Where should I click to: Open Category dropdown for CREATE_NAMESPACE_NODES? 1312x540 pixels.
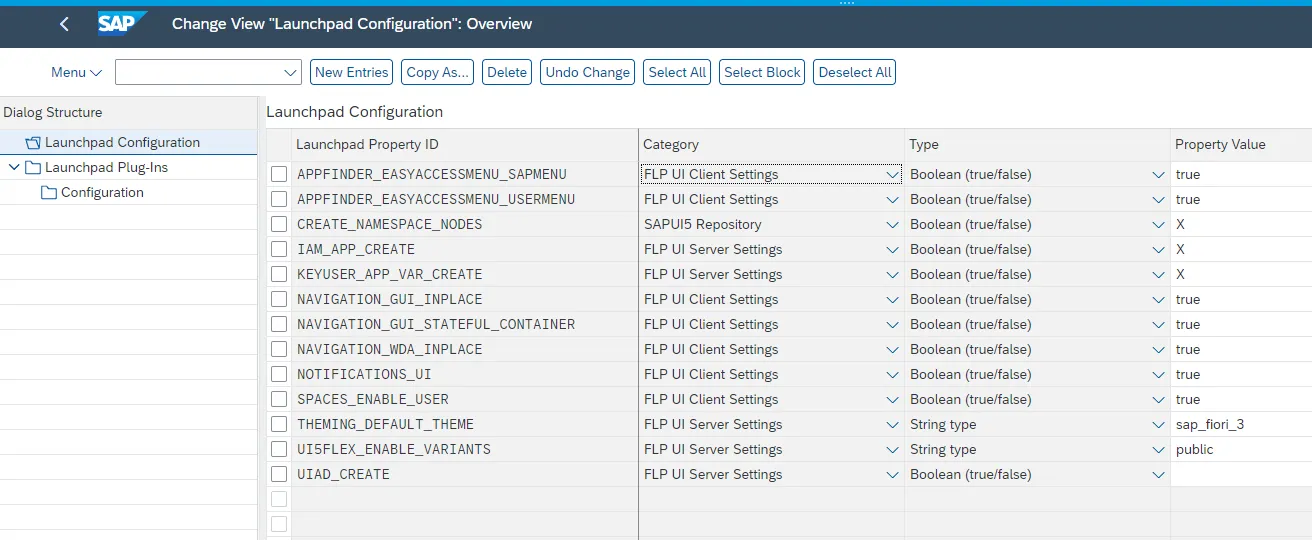(892, 225)
